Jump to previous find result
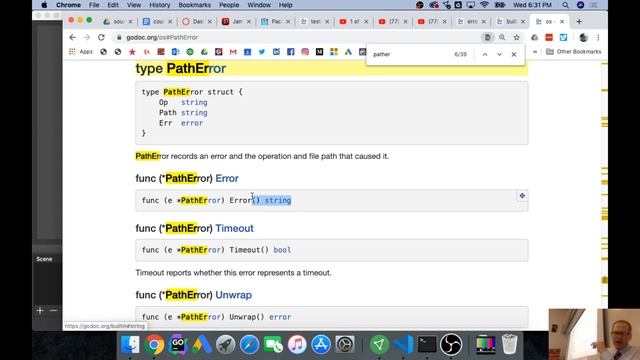This screenshot has width=640, height=360. point(485,54)
